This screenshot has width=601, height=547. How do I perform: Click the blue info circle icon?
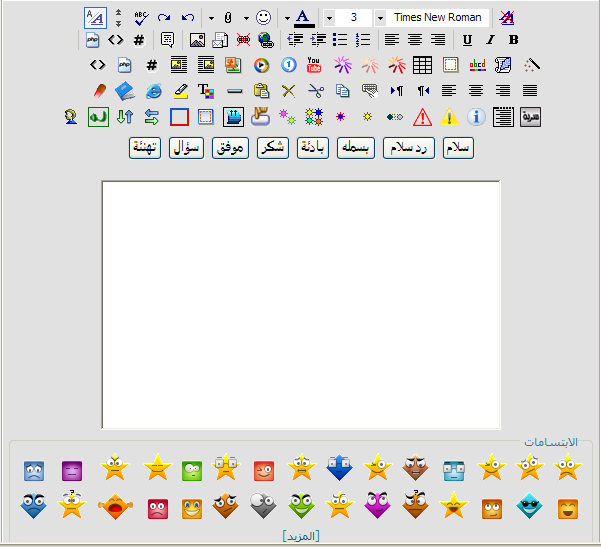[476, 117]
